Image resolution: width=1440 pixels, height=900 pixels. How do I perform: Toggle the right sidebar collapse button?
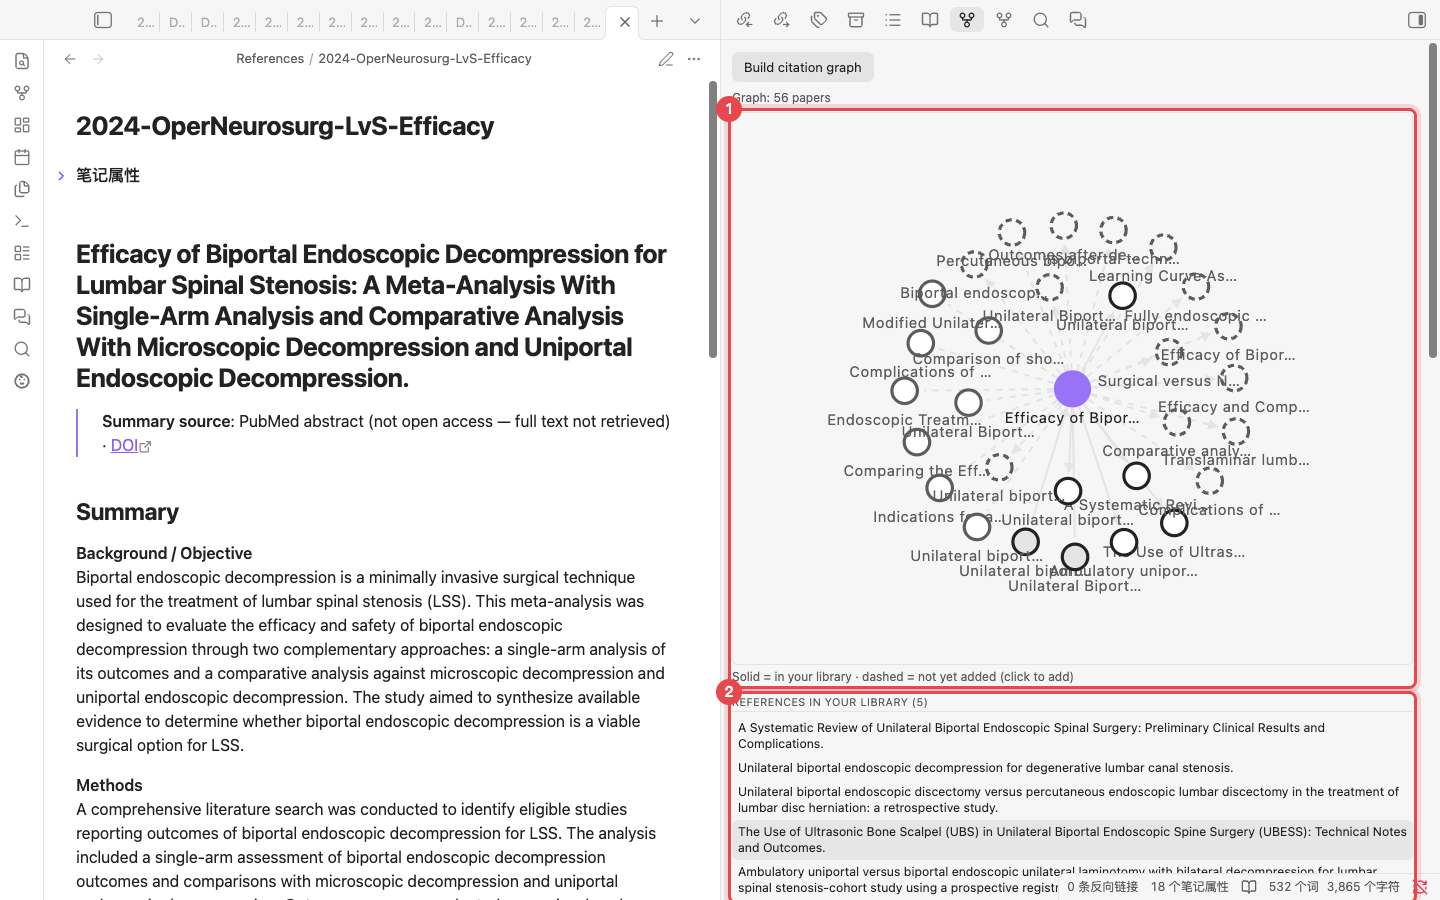[1417, 20]
